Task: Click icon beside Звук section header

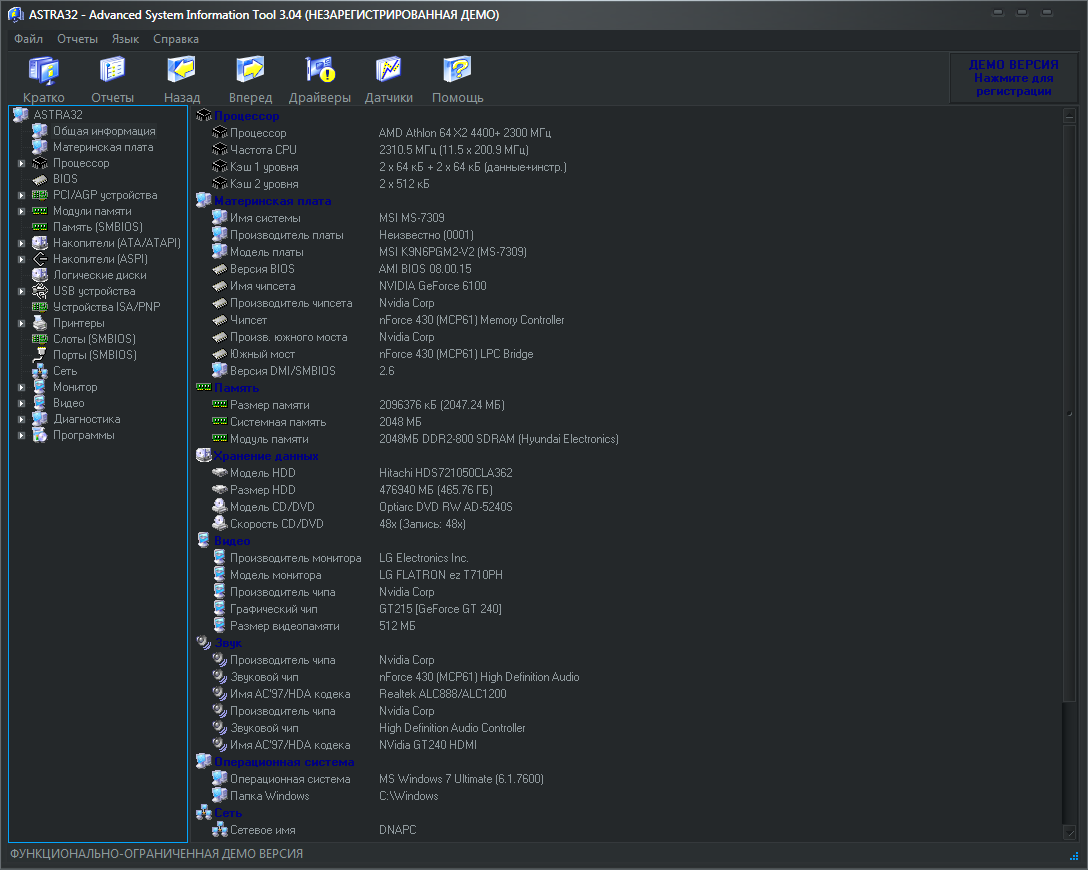Action: (204, 642)
